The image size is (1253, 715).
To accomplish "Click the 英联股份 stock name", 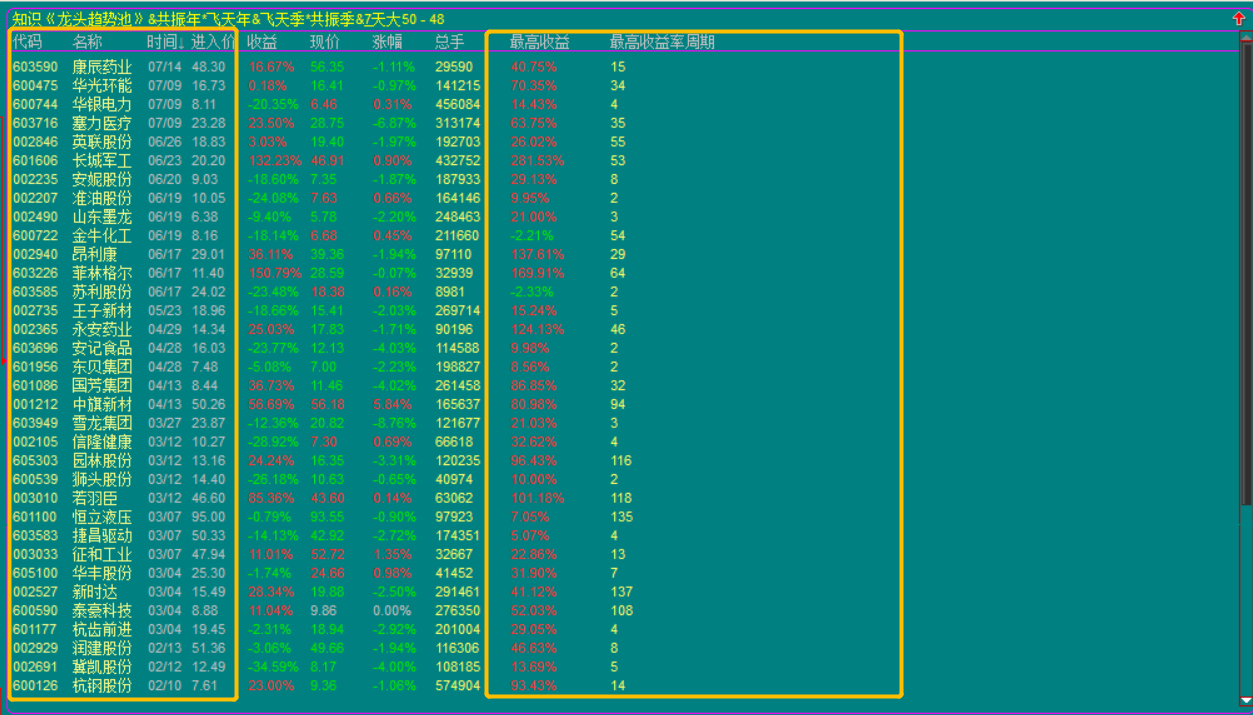I will coord(102,142).
